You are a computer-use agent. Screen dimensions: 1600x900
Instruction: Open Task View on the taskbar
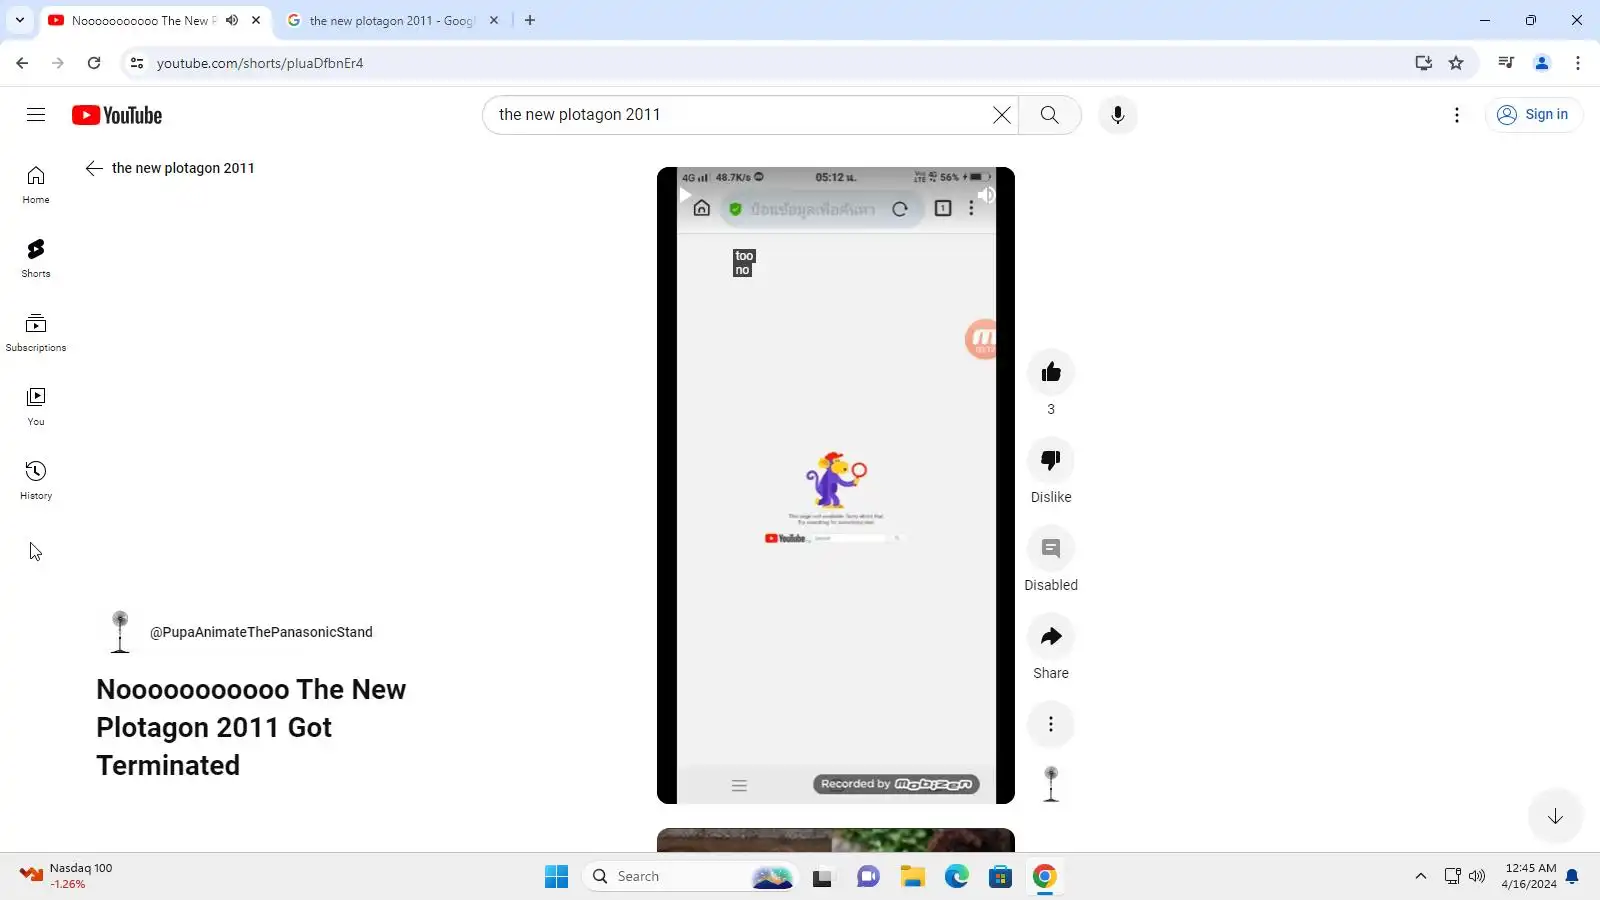click(822, 877)
